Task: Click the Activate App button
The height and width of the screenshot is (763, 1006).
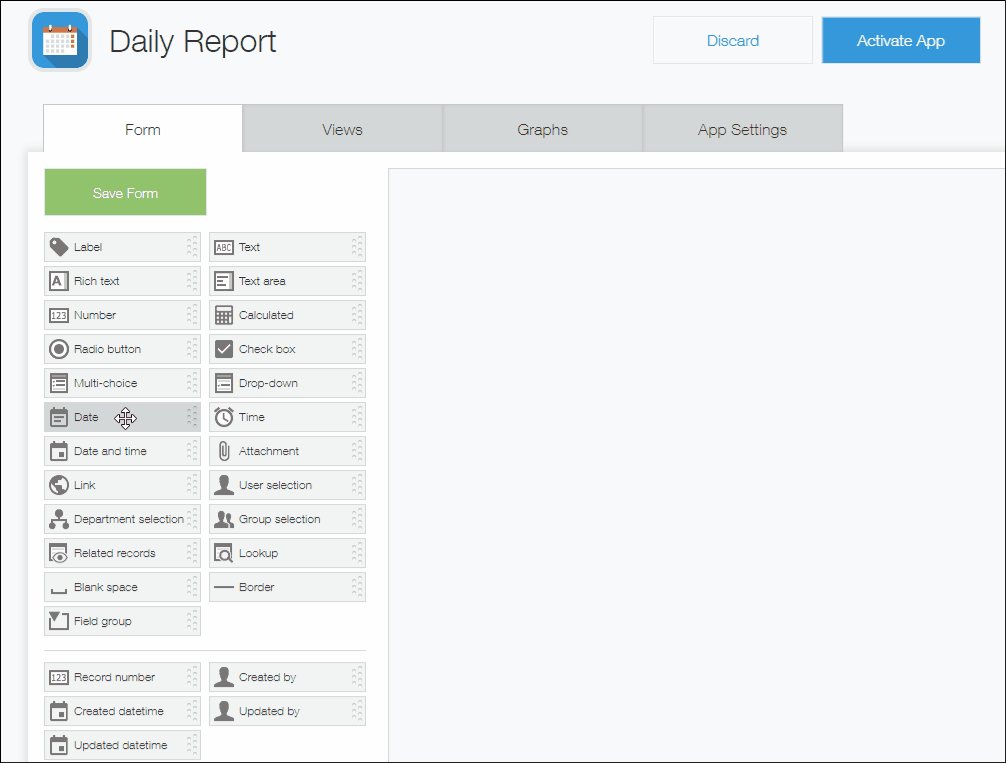Action: [899, 40]
